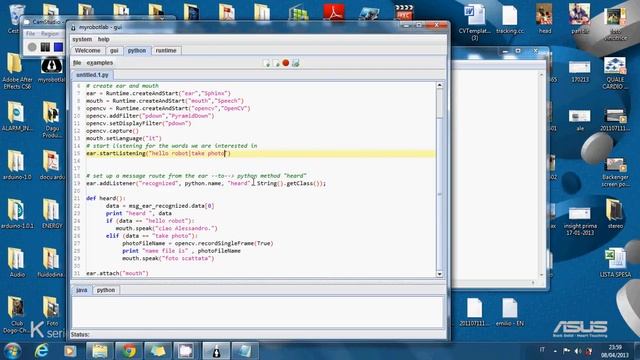Select the Adobe Acrobat desktop icon
The height and width of the screenshot is (360, 640).
click(x=333, y=12)
